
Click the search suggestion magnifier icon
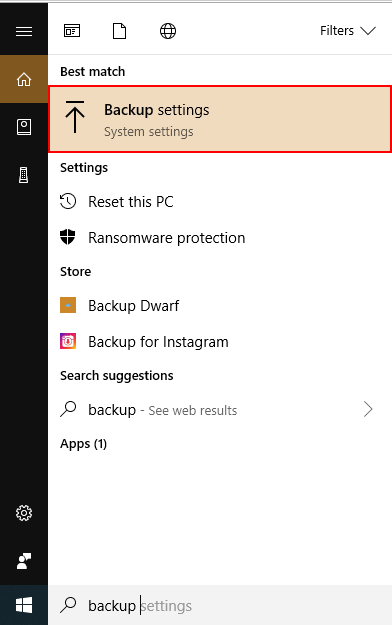click(68, 409)
